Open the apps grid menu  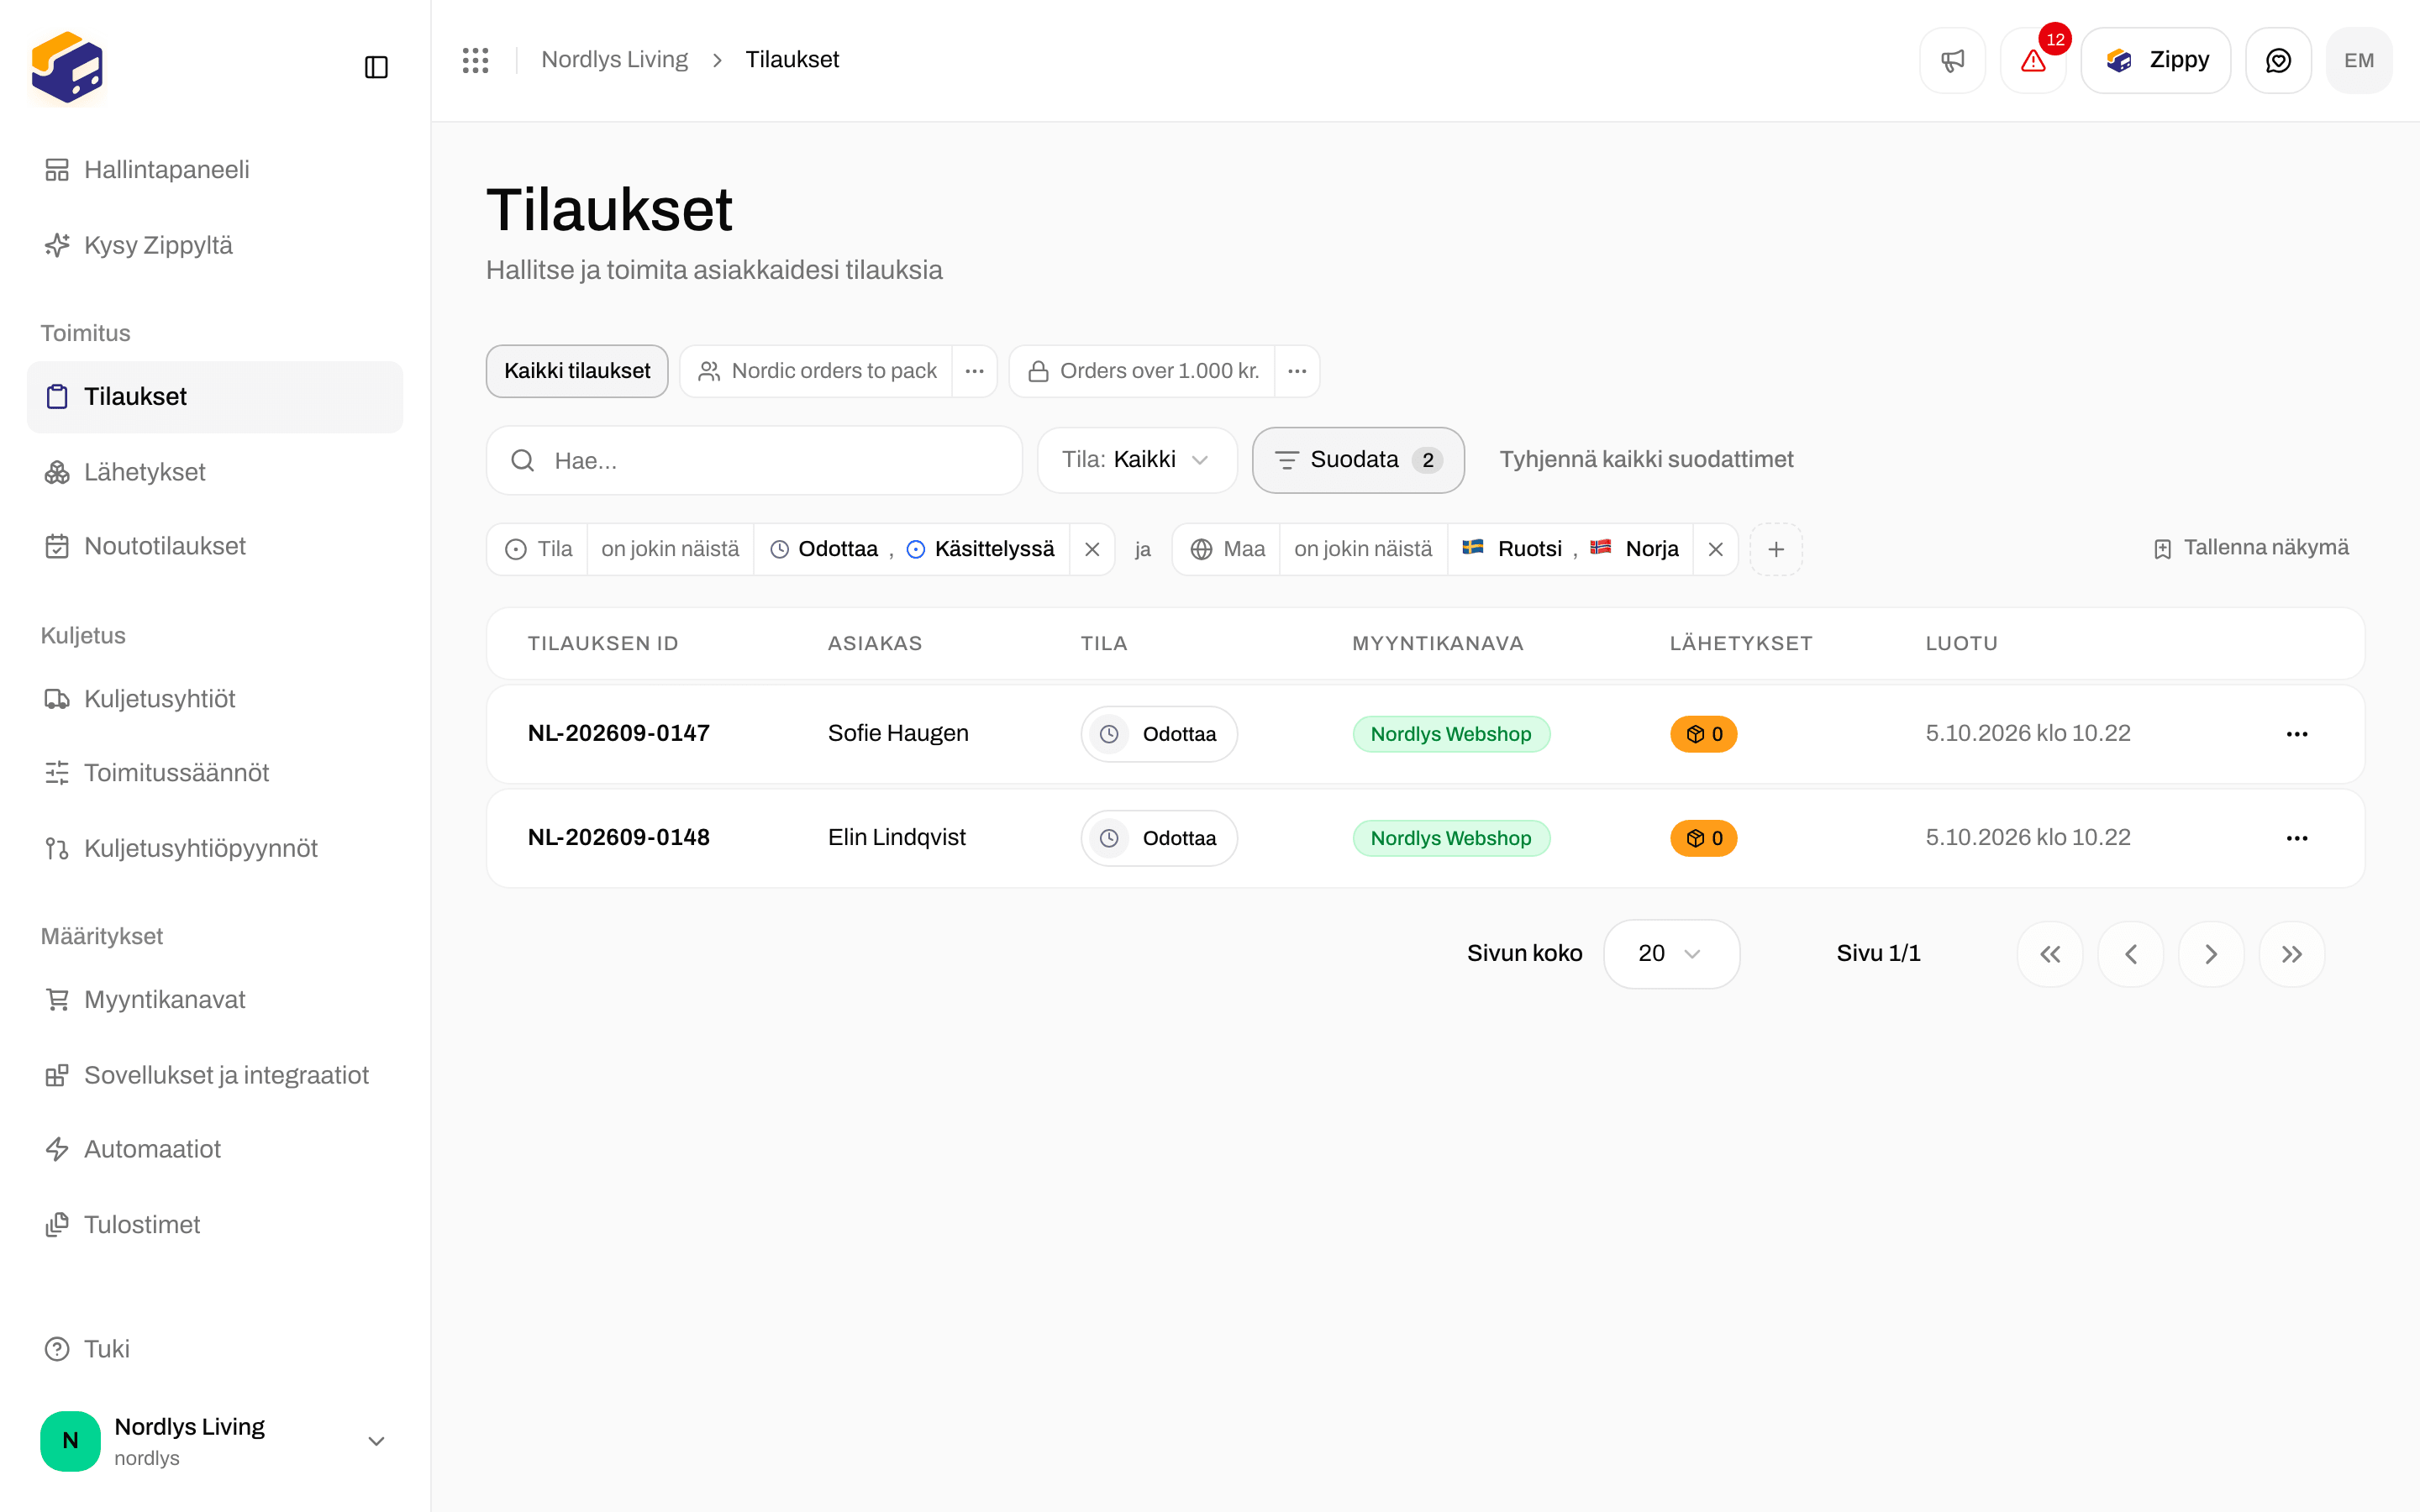click(475, 60)
